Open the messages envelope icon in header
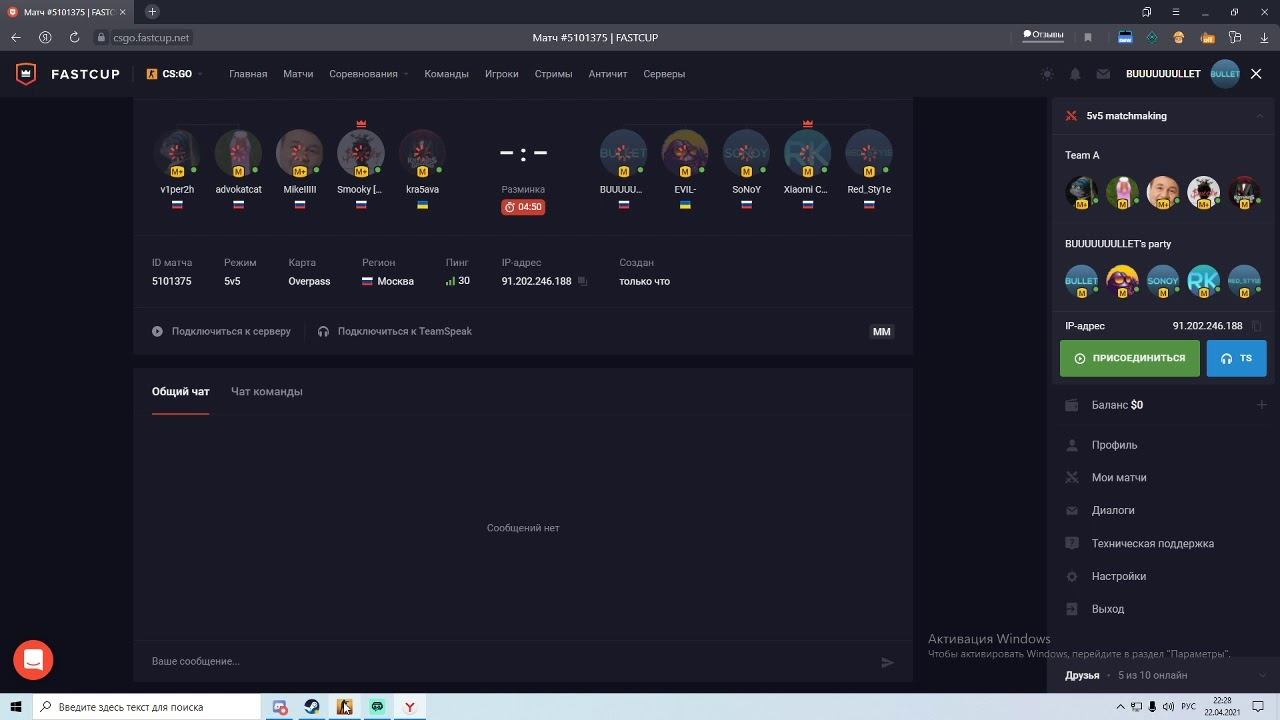1280x720 pixels. tap(1103, 74)
